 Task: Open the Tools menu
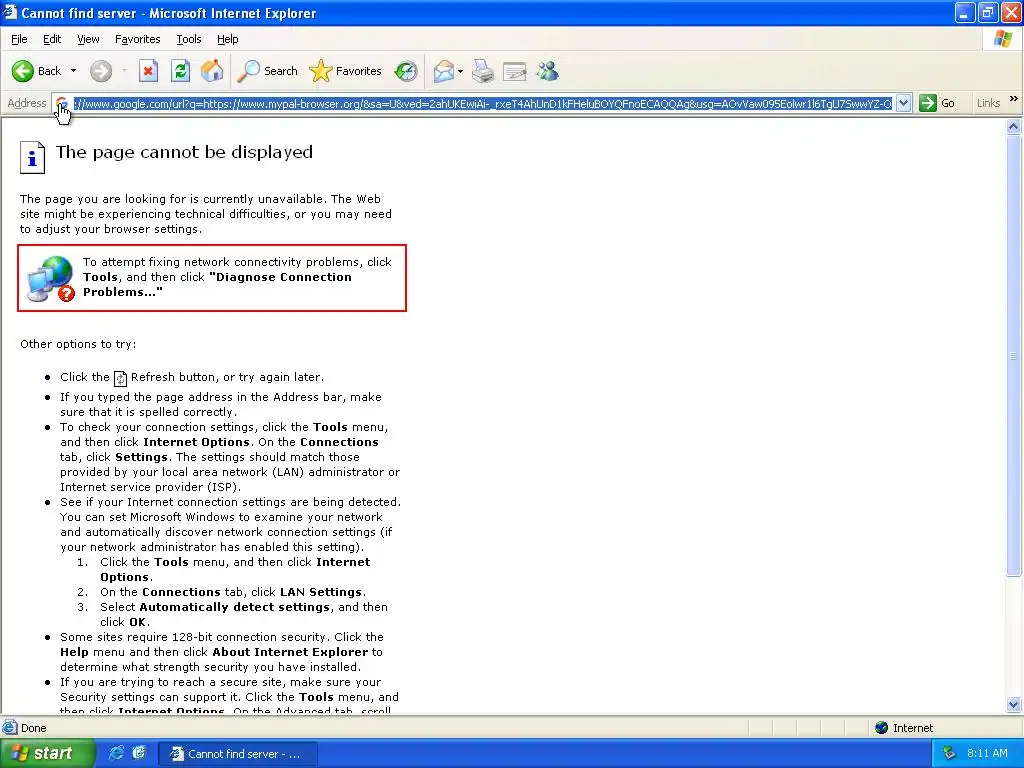click(189, 39)
